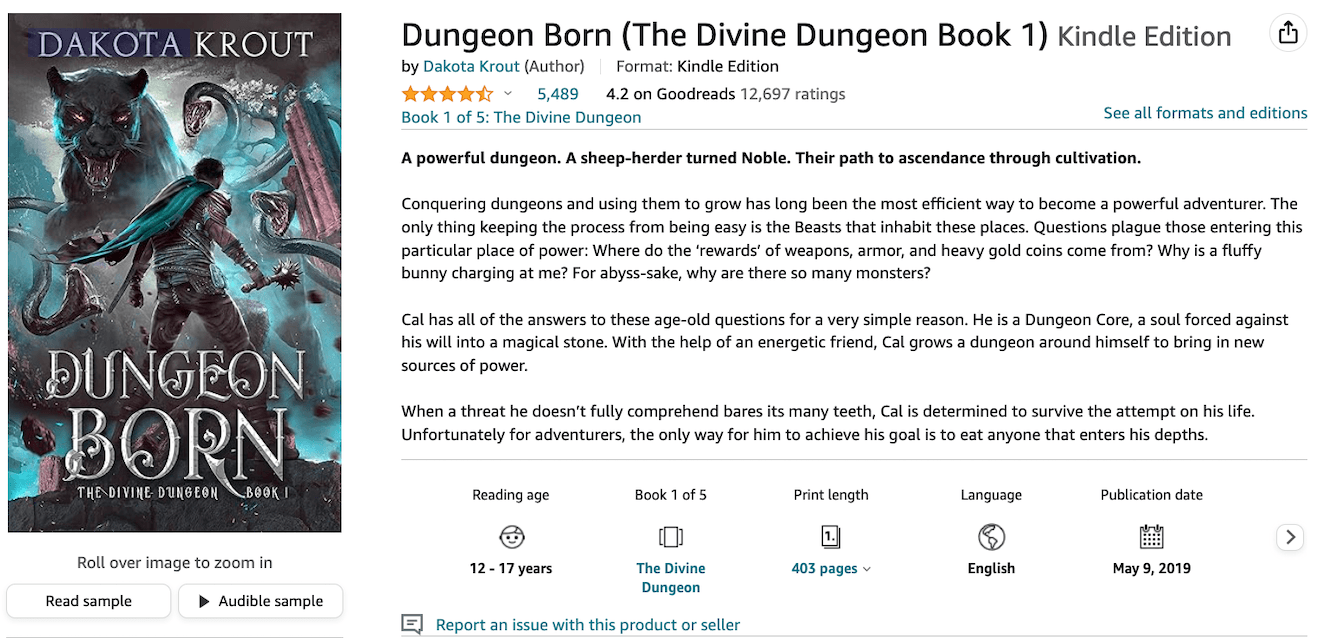Click the orange star rating stars

(447, 93)
